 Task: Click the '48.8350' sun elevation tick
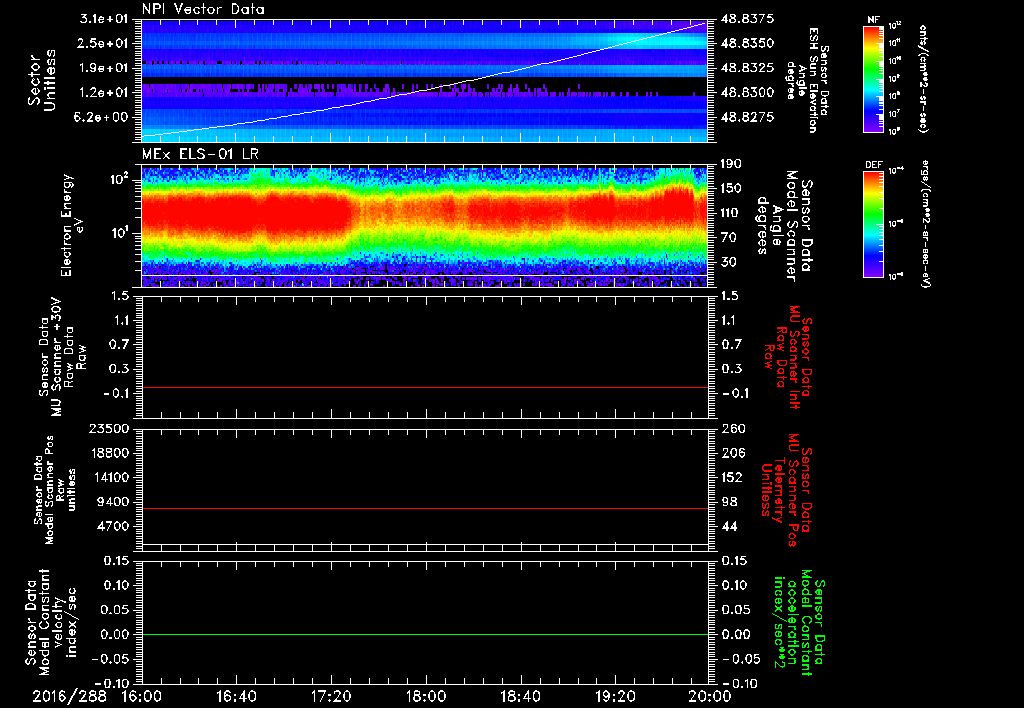click(x=747, y=43)
